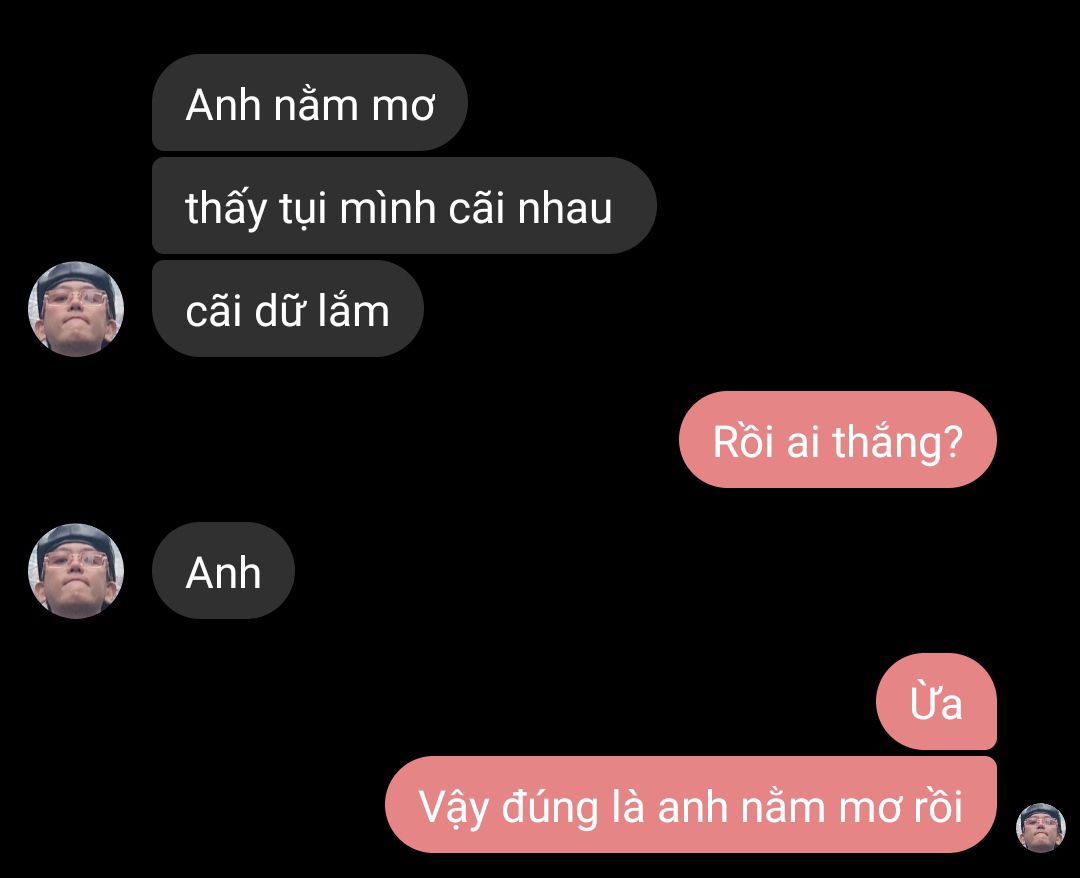Tap the "thấy tụi mình cãi nhau" message
Screen dimensions: 1080x878
point(404,206)
